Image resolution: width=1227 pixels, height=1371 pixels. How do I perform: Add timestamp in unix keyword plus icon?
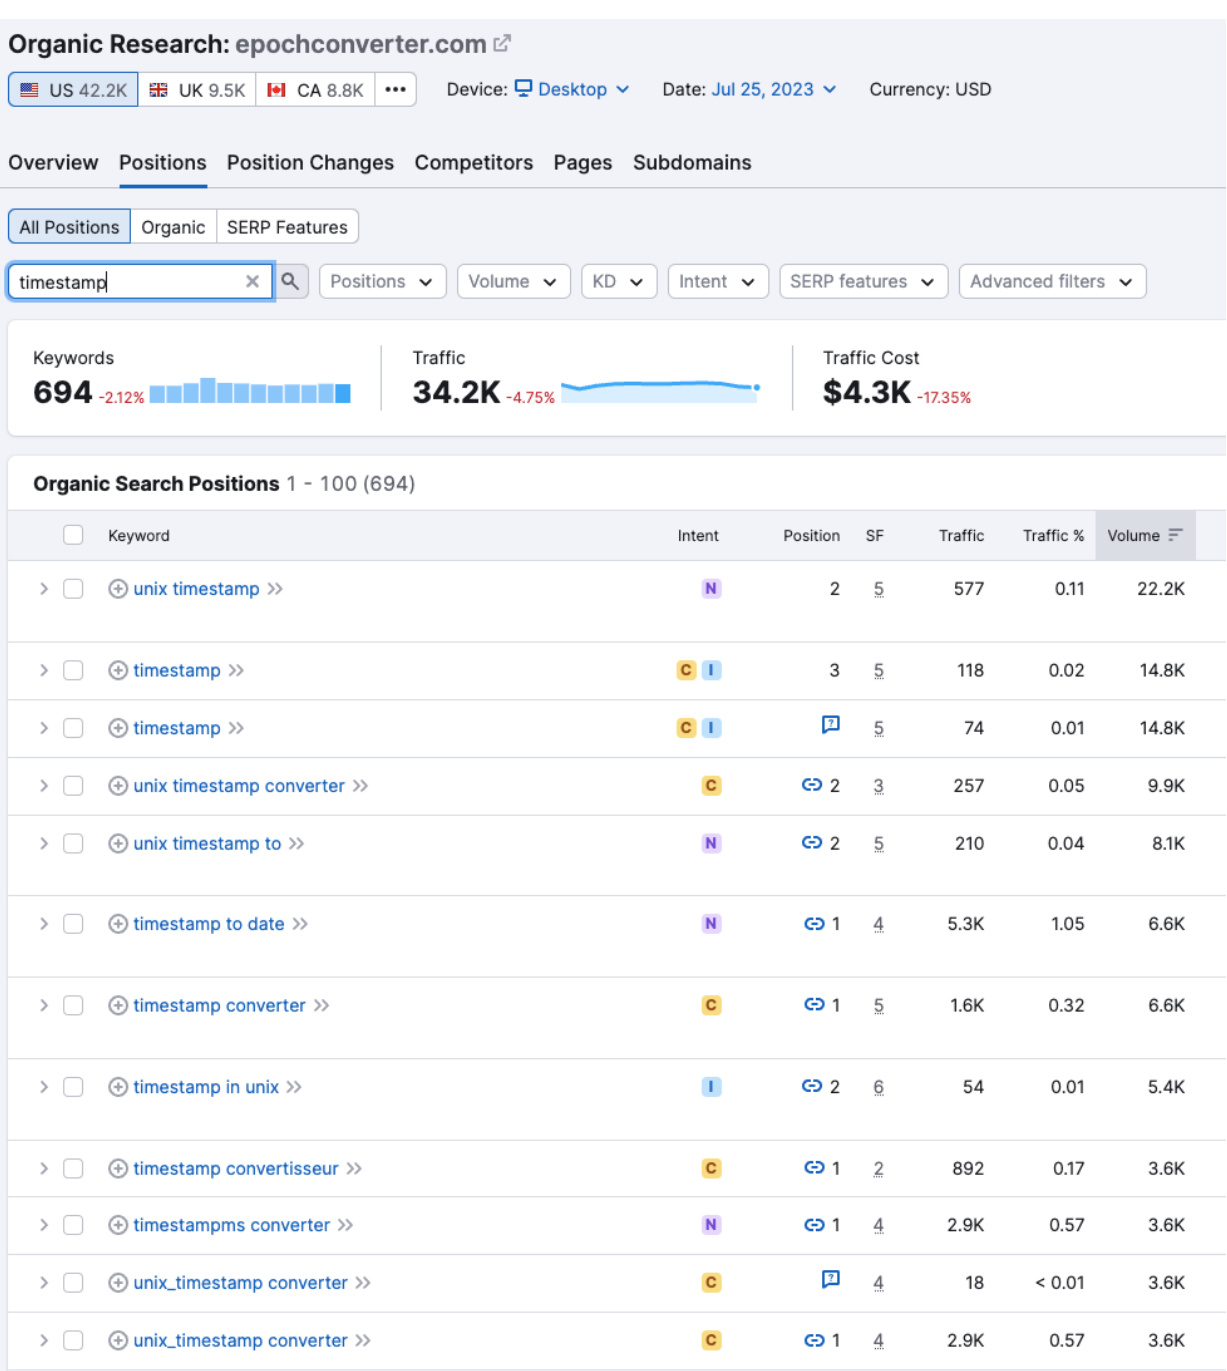[x=118, y=1087]
